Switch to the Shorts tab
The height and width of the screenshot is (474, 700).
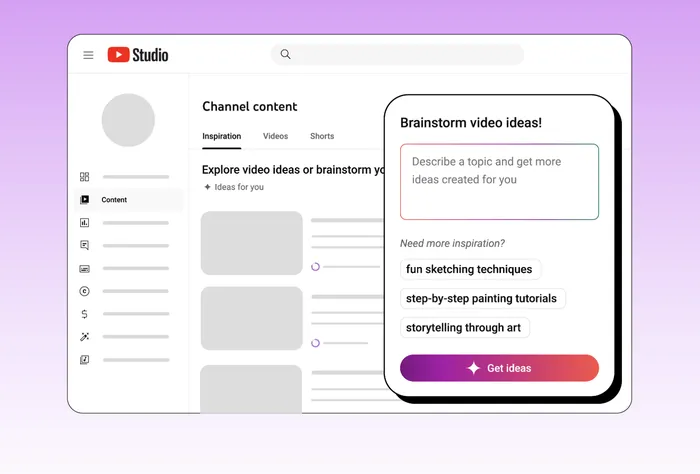[x=322, y=136]
